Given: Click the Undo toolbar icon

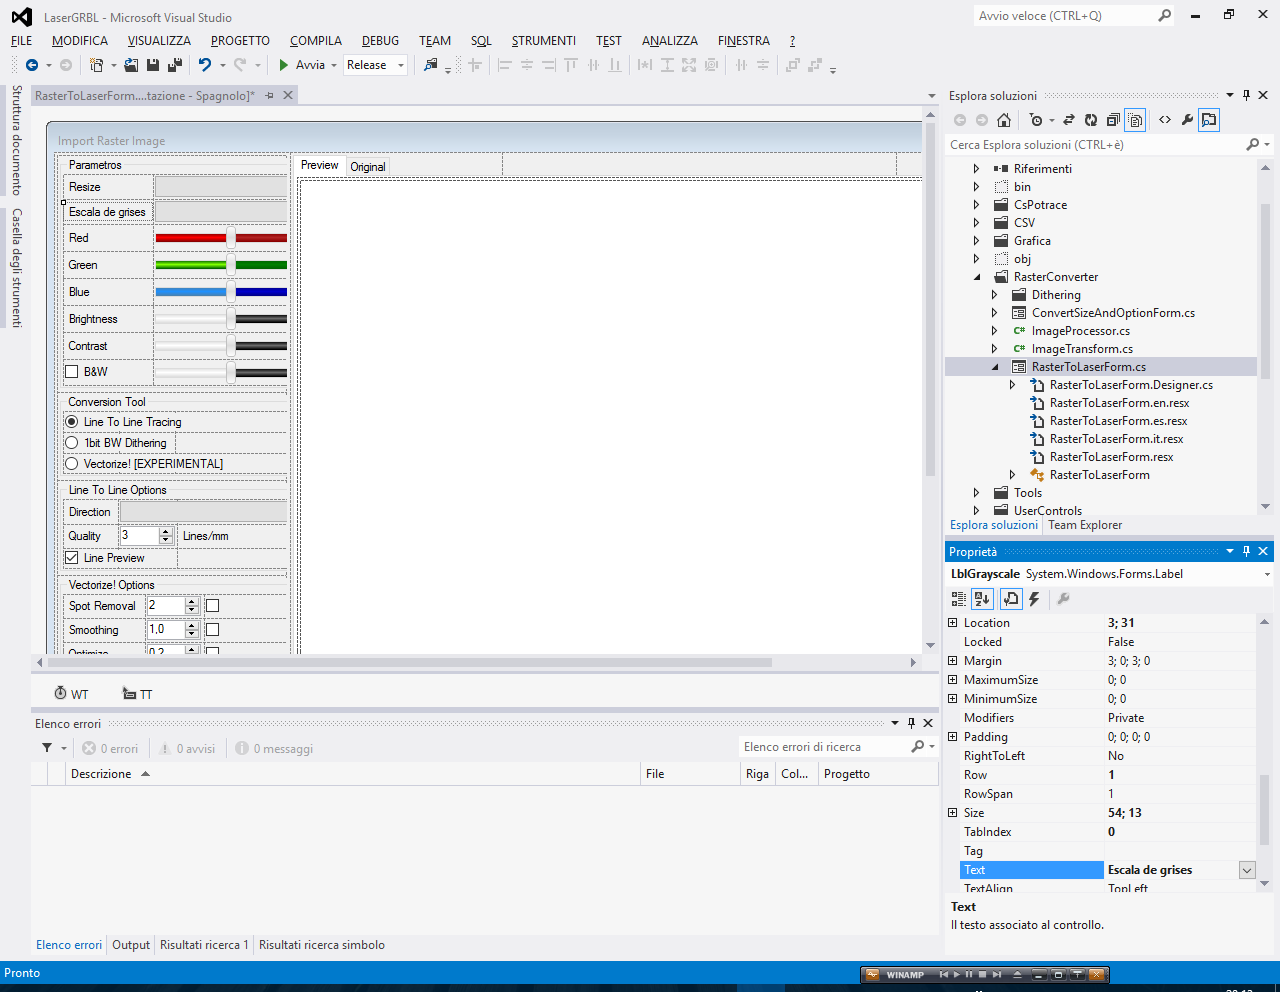Looking at the screenshot, I should click(x=205, y=65).
